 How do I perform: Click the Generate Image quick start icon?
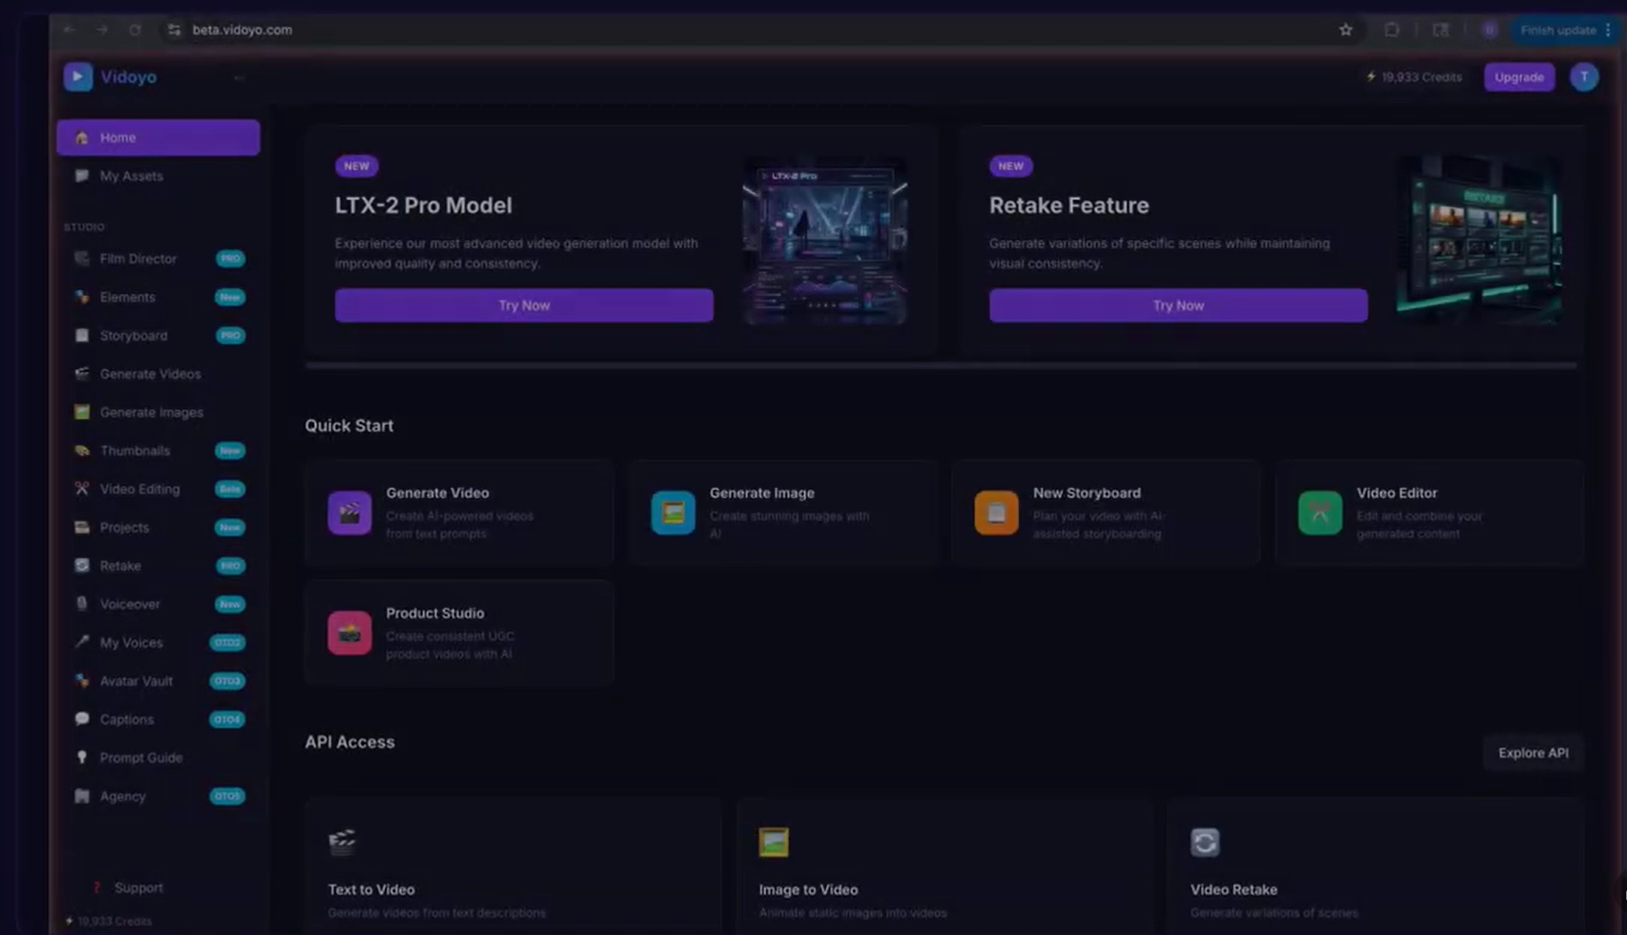673,513
